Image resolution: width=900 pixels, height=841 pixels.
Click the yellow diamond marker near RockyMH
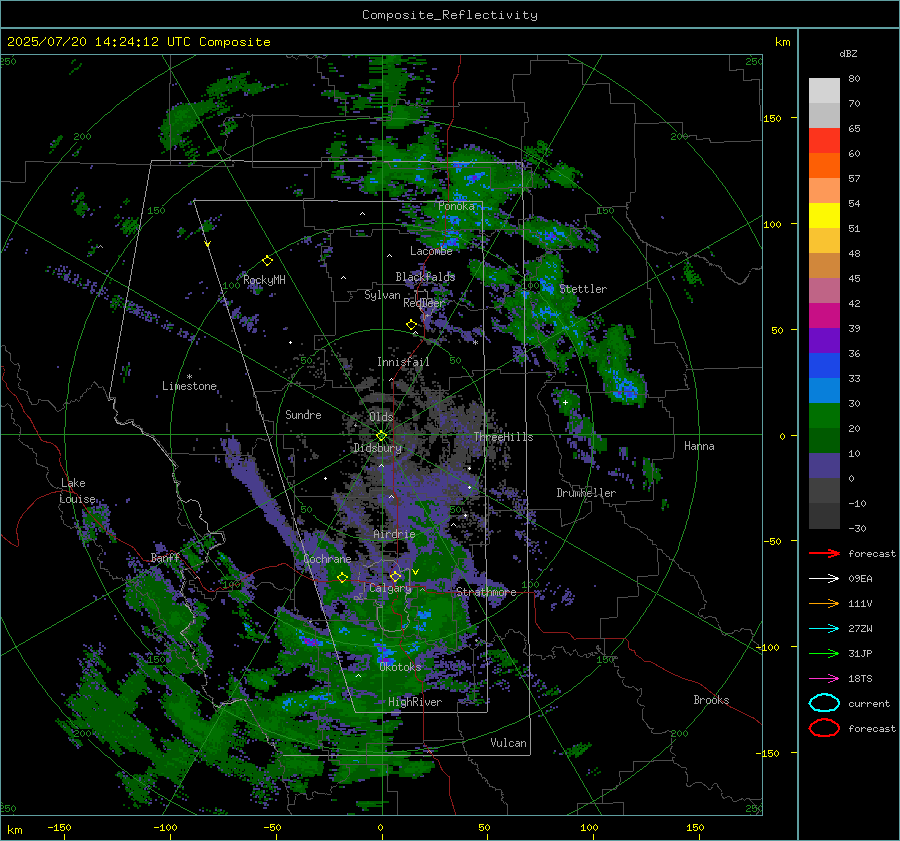click(x=267, y=261)
